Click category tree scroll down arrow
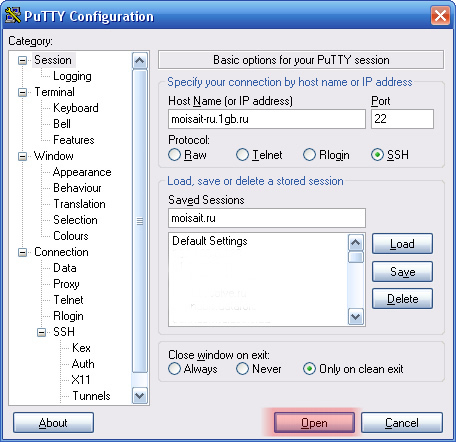 (x=140, y=396)
